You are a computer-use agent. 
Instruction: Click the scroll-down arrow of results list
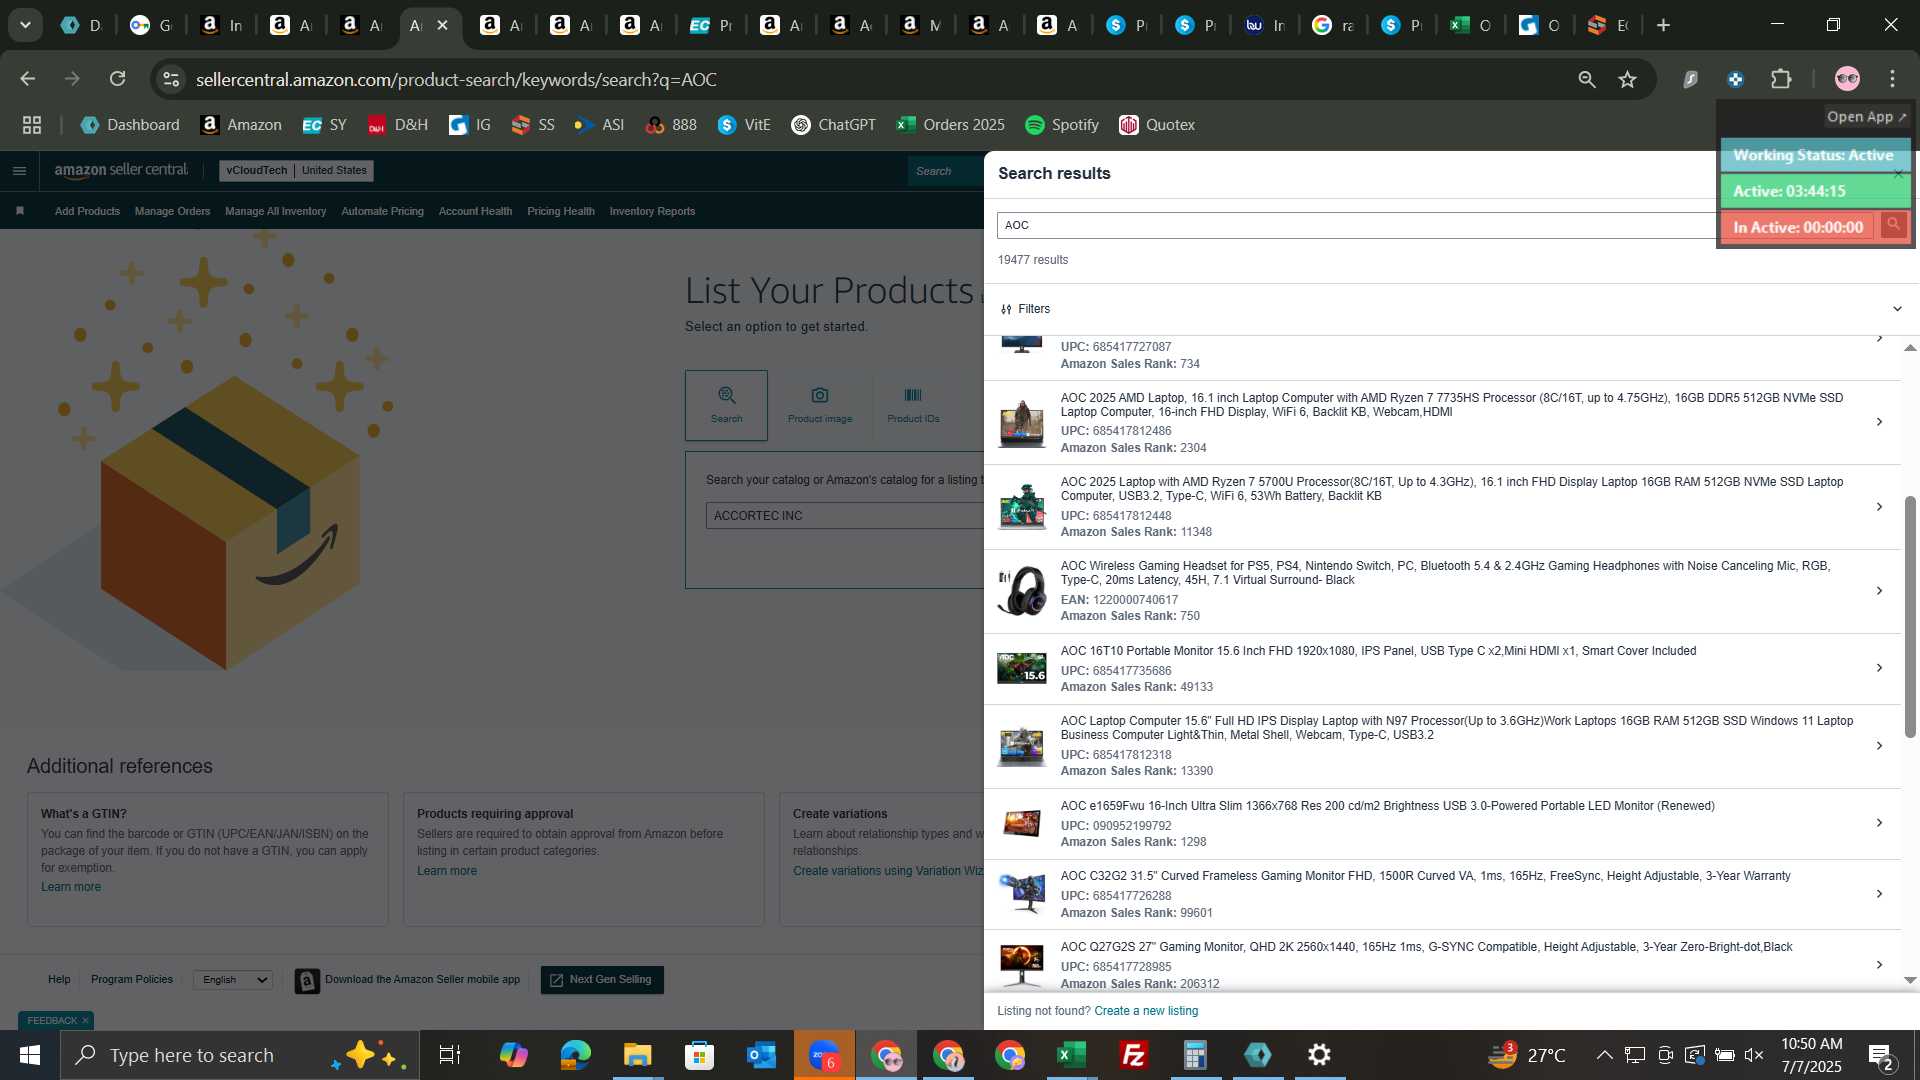1910,980
